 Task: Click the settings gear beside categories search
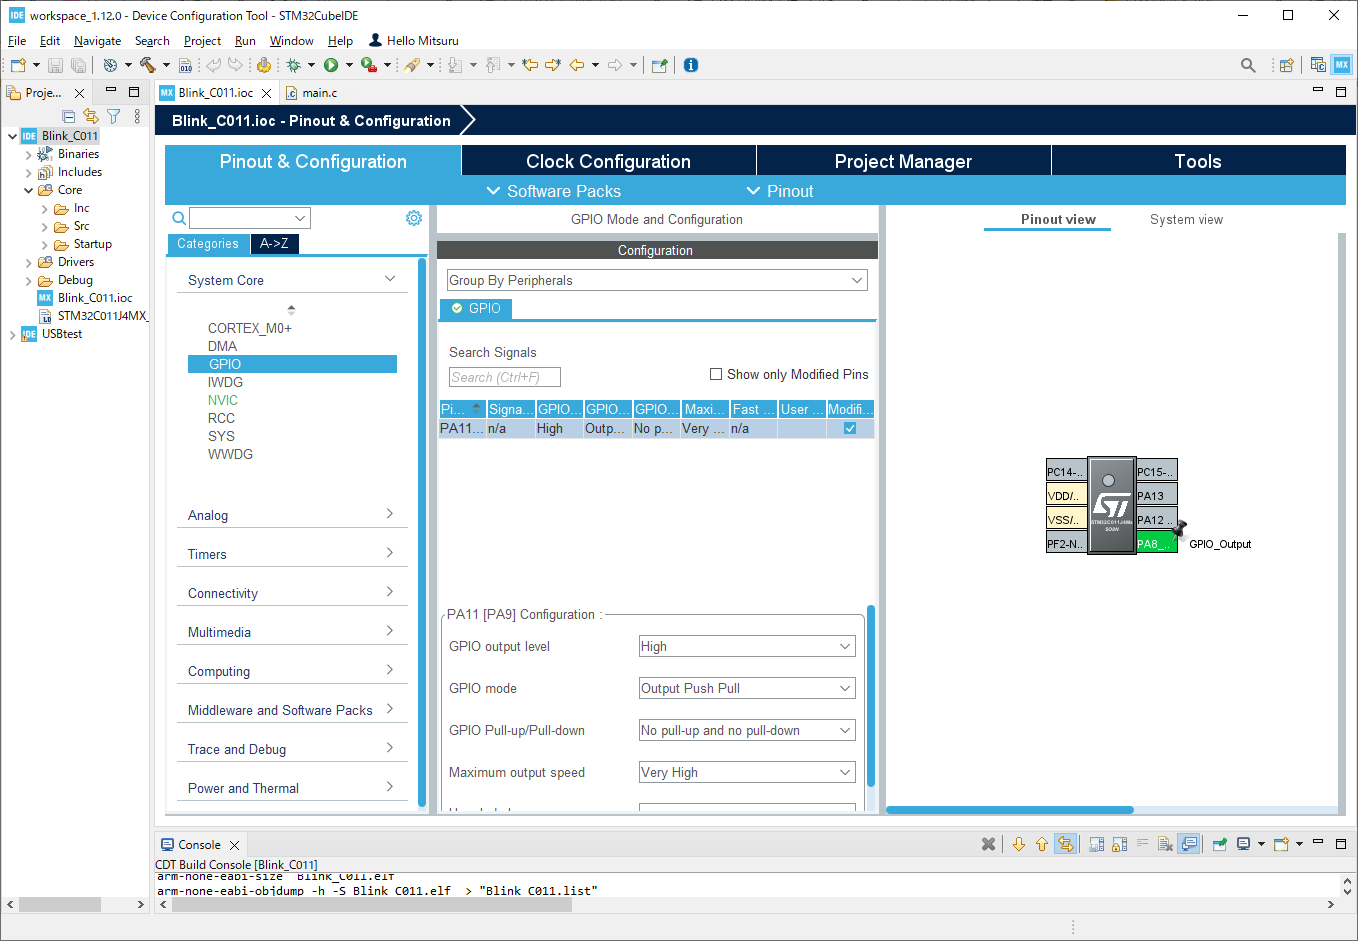pos(414,218)
